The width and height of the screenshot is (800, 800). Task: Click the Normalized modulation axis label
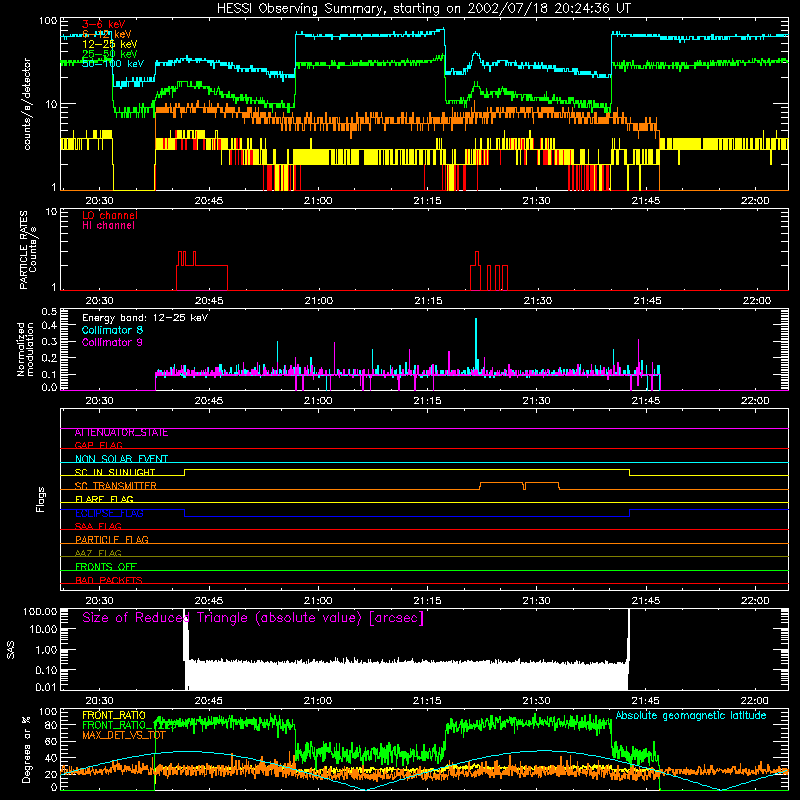click(25, 349)
